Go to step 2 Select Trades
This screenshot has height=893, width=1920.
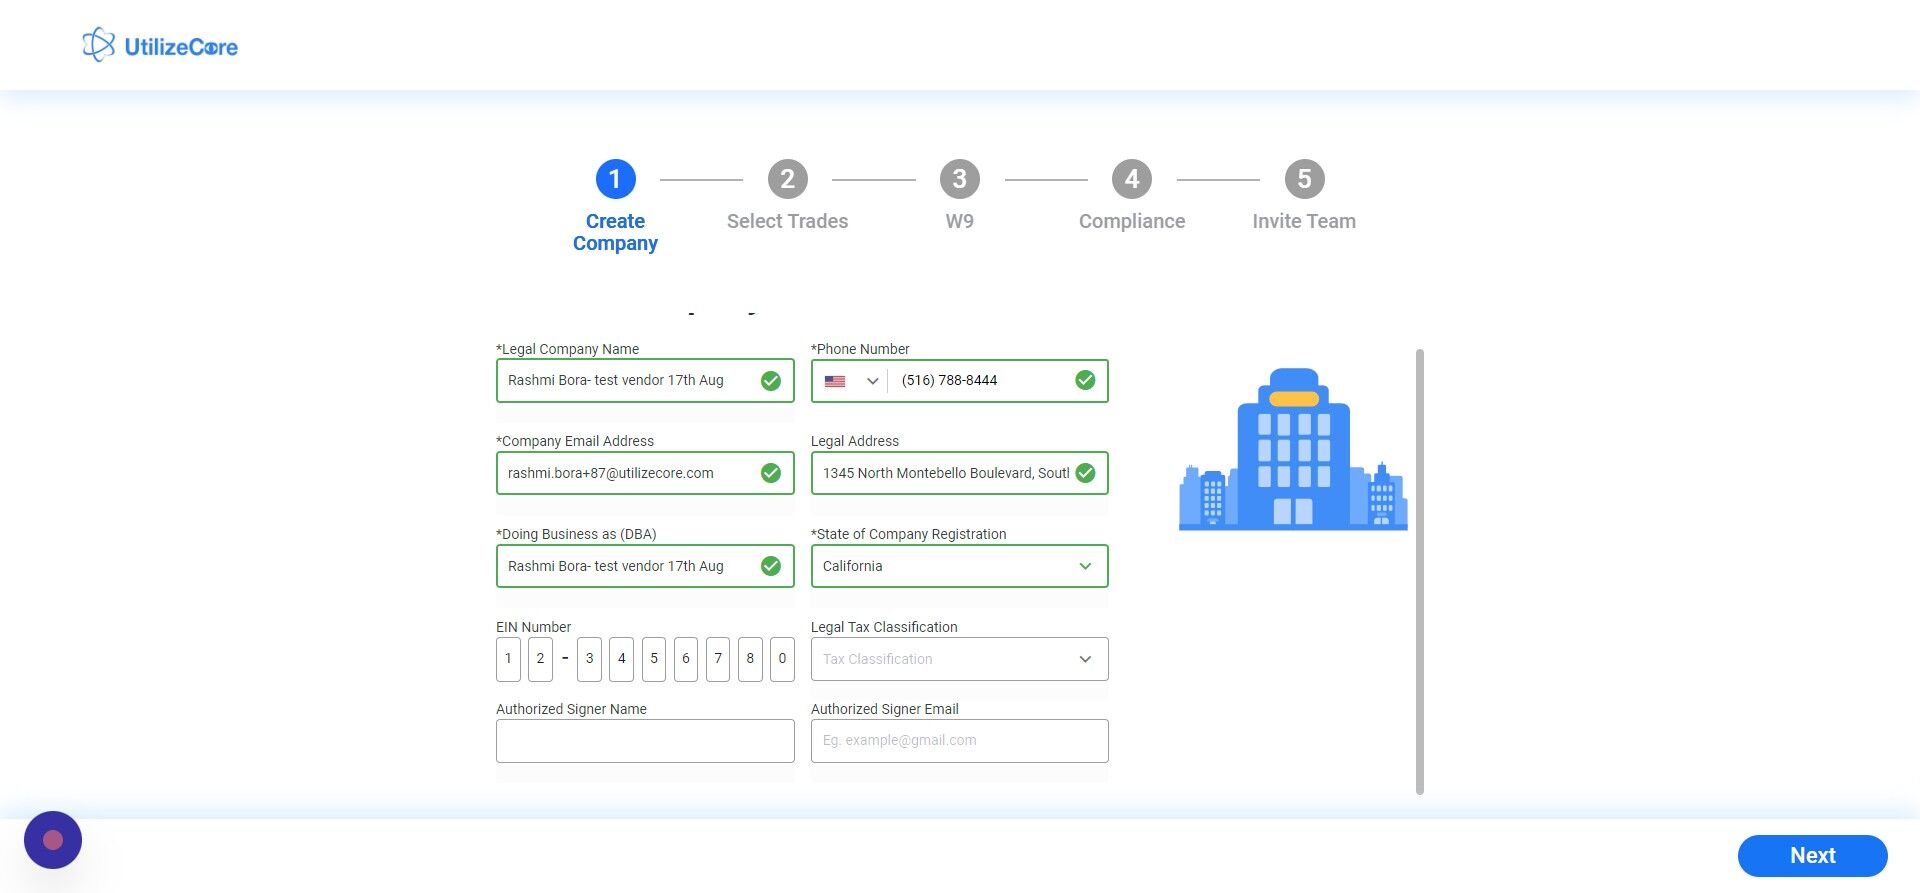pos(787,196)
